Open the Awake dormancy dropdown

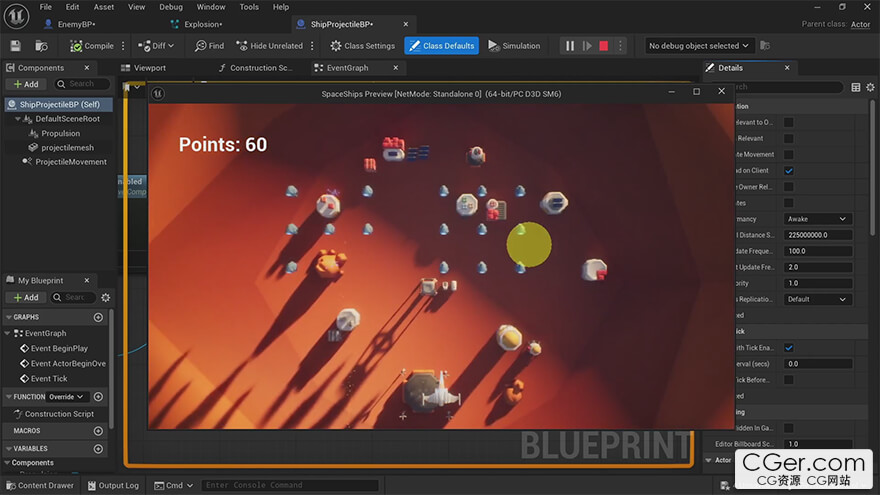(817, 219)
